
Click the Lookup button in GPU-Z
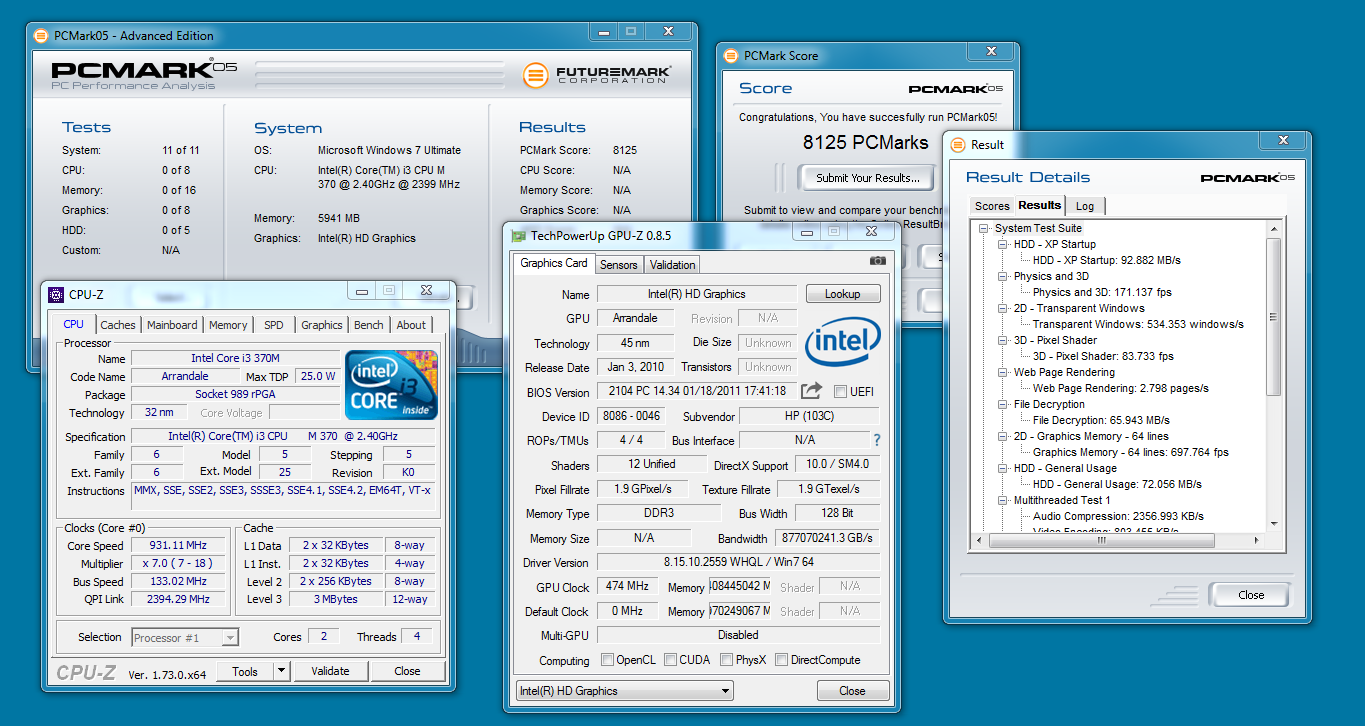pos(843,294)
